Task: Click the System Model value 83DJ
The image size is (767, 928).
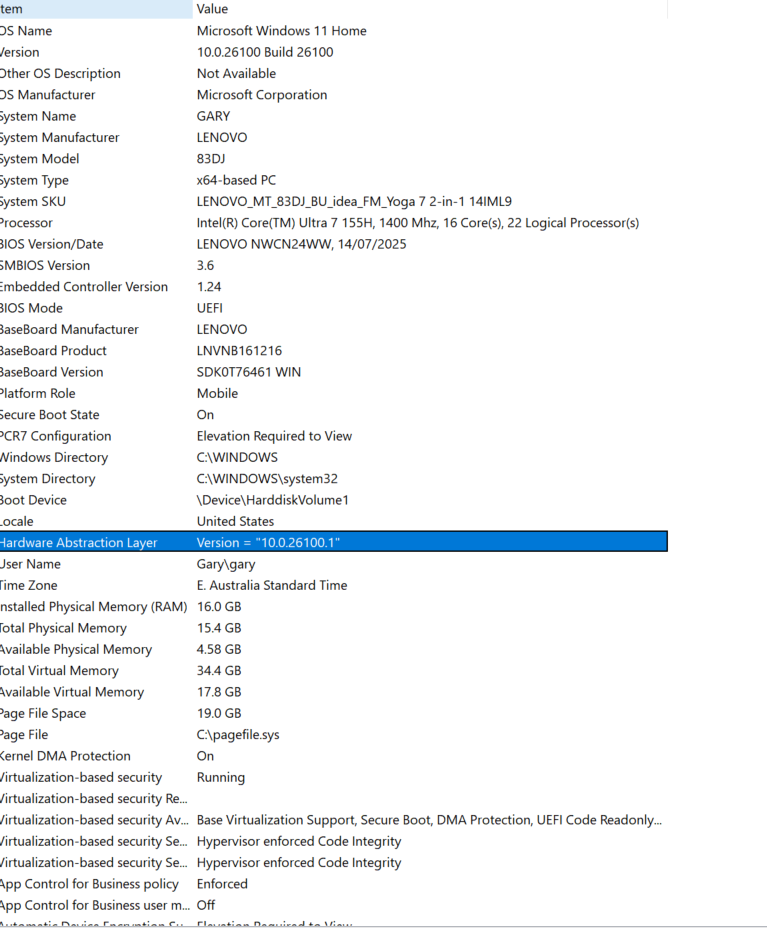Action: 211,159
